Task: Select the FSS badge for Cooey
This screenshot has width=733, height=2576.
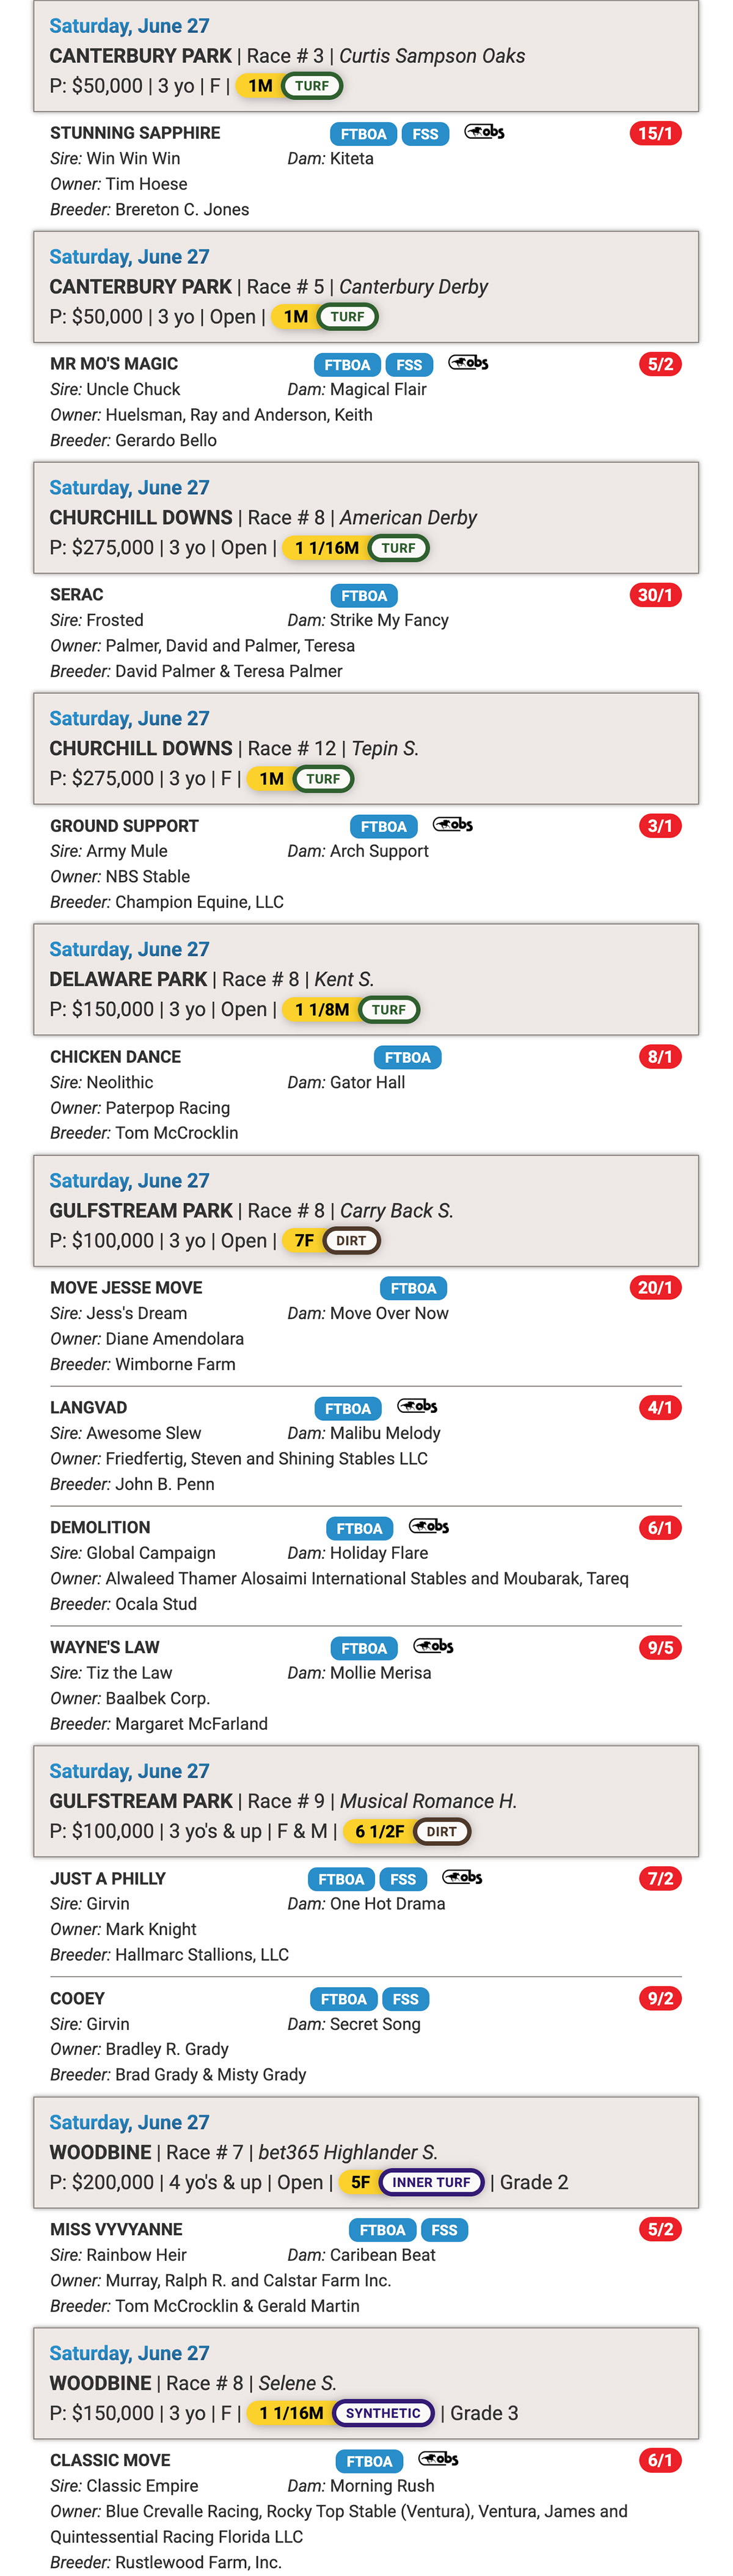Action: [x=406, y=1999]
